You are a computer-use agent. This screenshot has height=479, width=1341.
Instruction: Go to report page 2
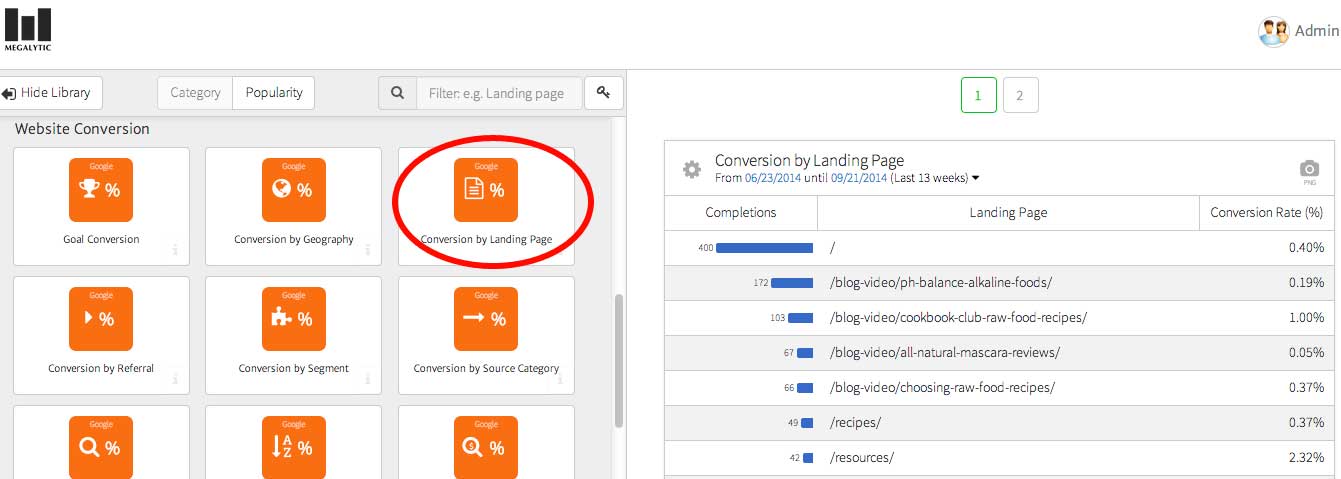pyautogui.click(x=1019, y=96)
